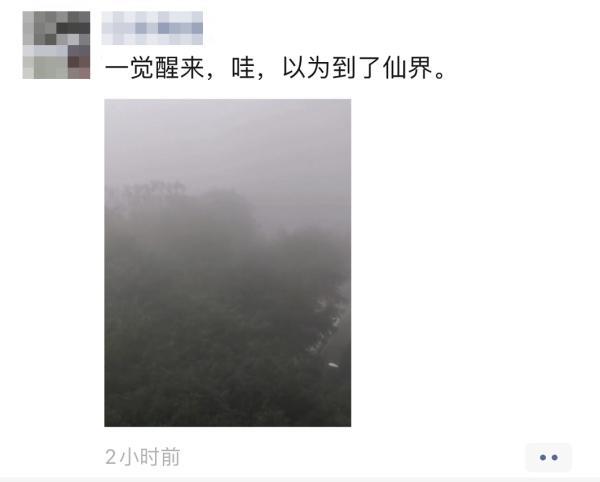
Task: Open the blurred username's profile
Action: 152,28
